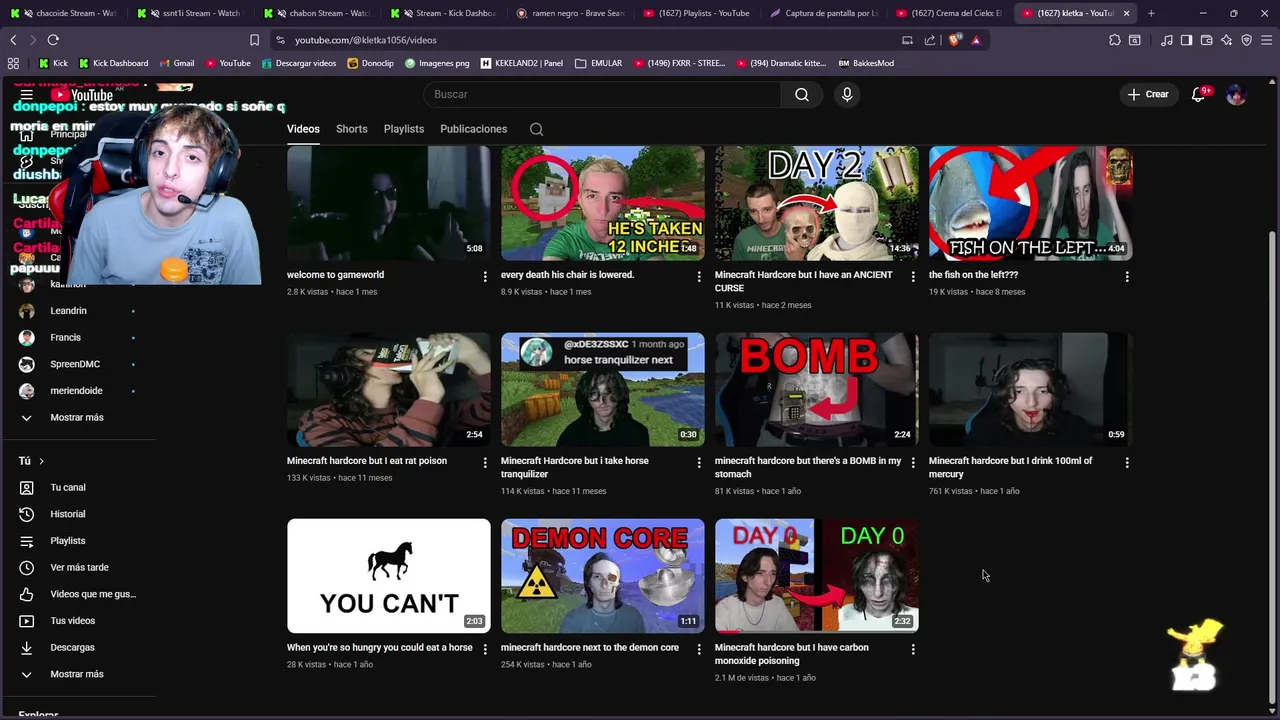
Task: Open the BakkesMod bookmark
Action: pos(866,63)
